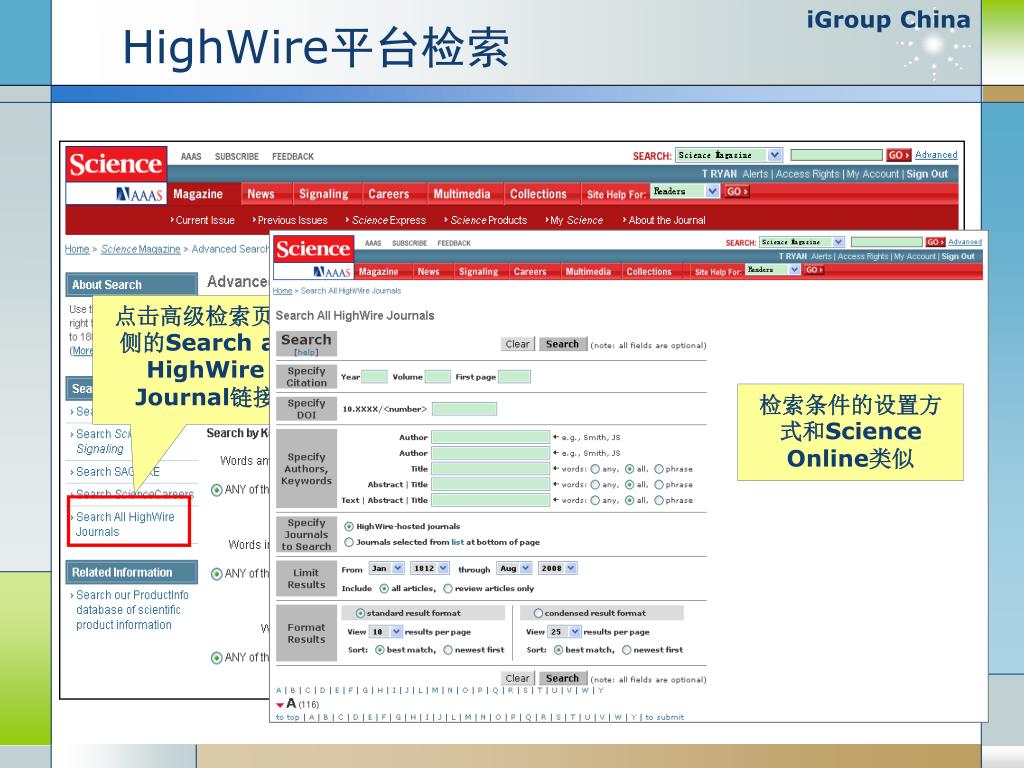
Task: Click the 'to submit' link in the alphabet bar
Action: click(665, 717)
